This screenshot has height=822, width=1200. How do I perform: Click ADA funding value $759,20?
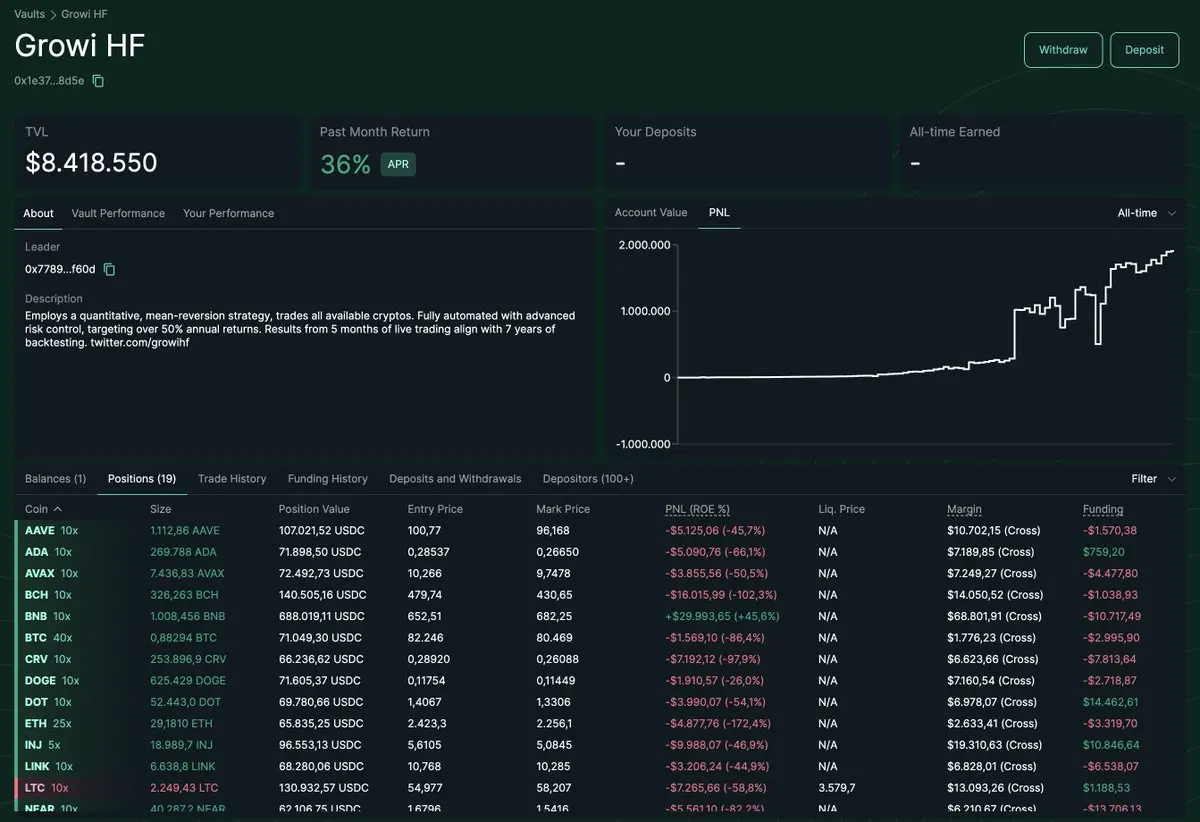[1104, 552]
